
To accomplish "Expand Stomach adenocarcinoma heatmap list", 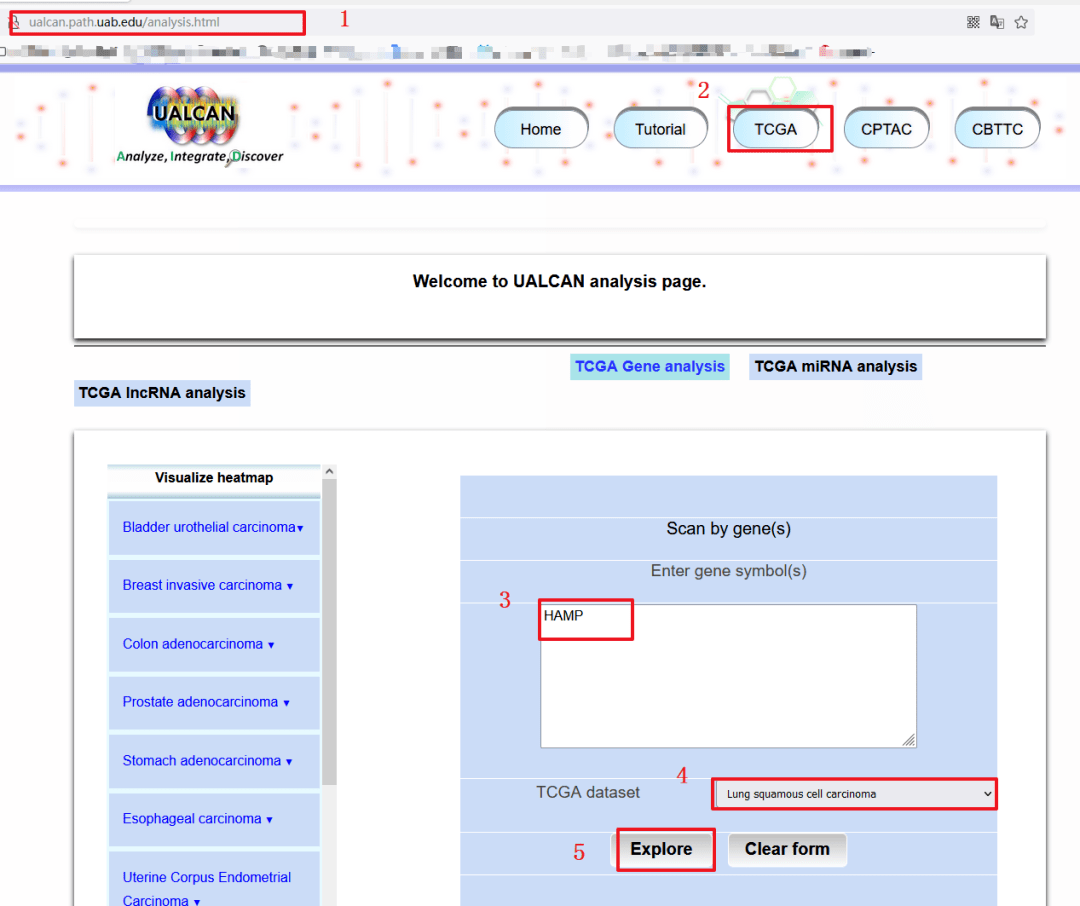I will [x=214, y=761].
